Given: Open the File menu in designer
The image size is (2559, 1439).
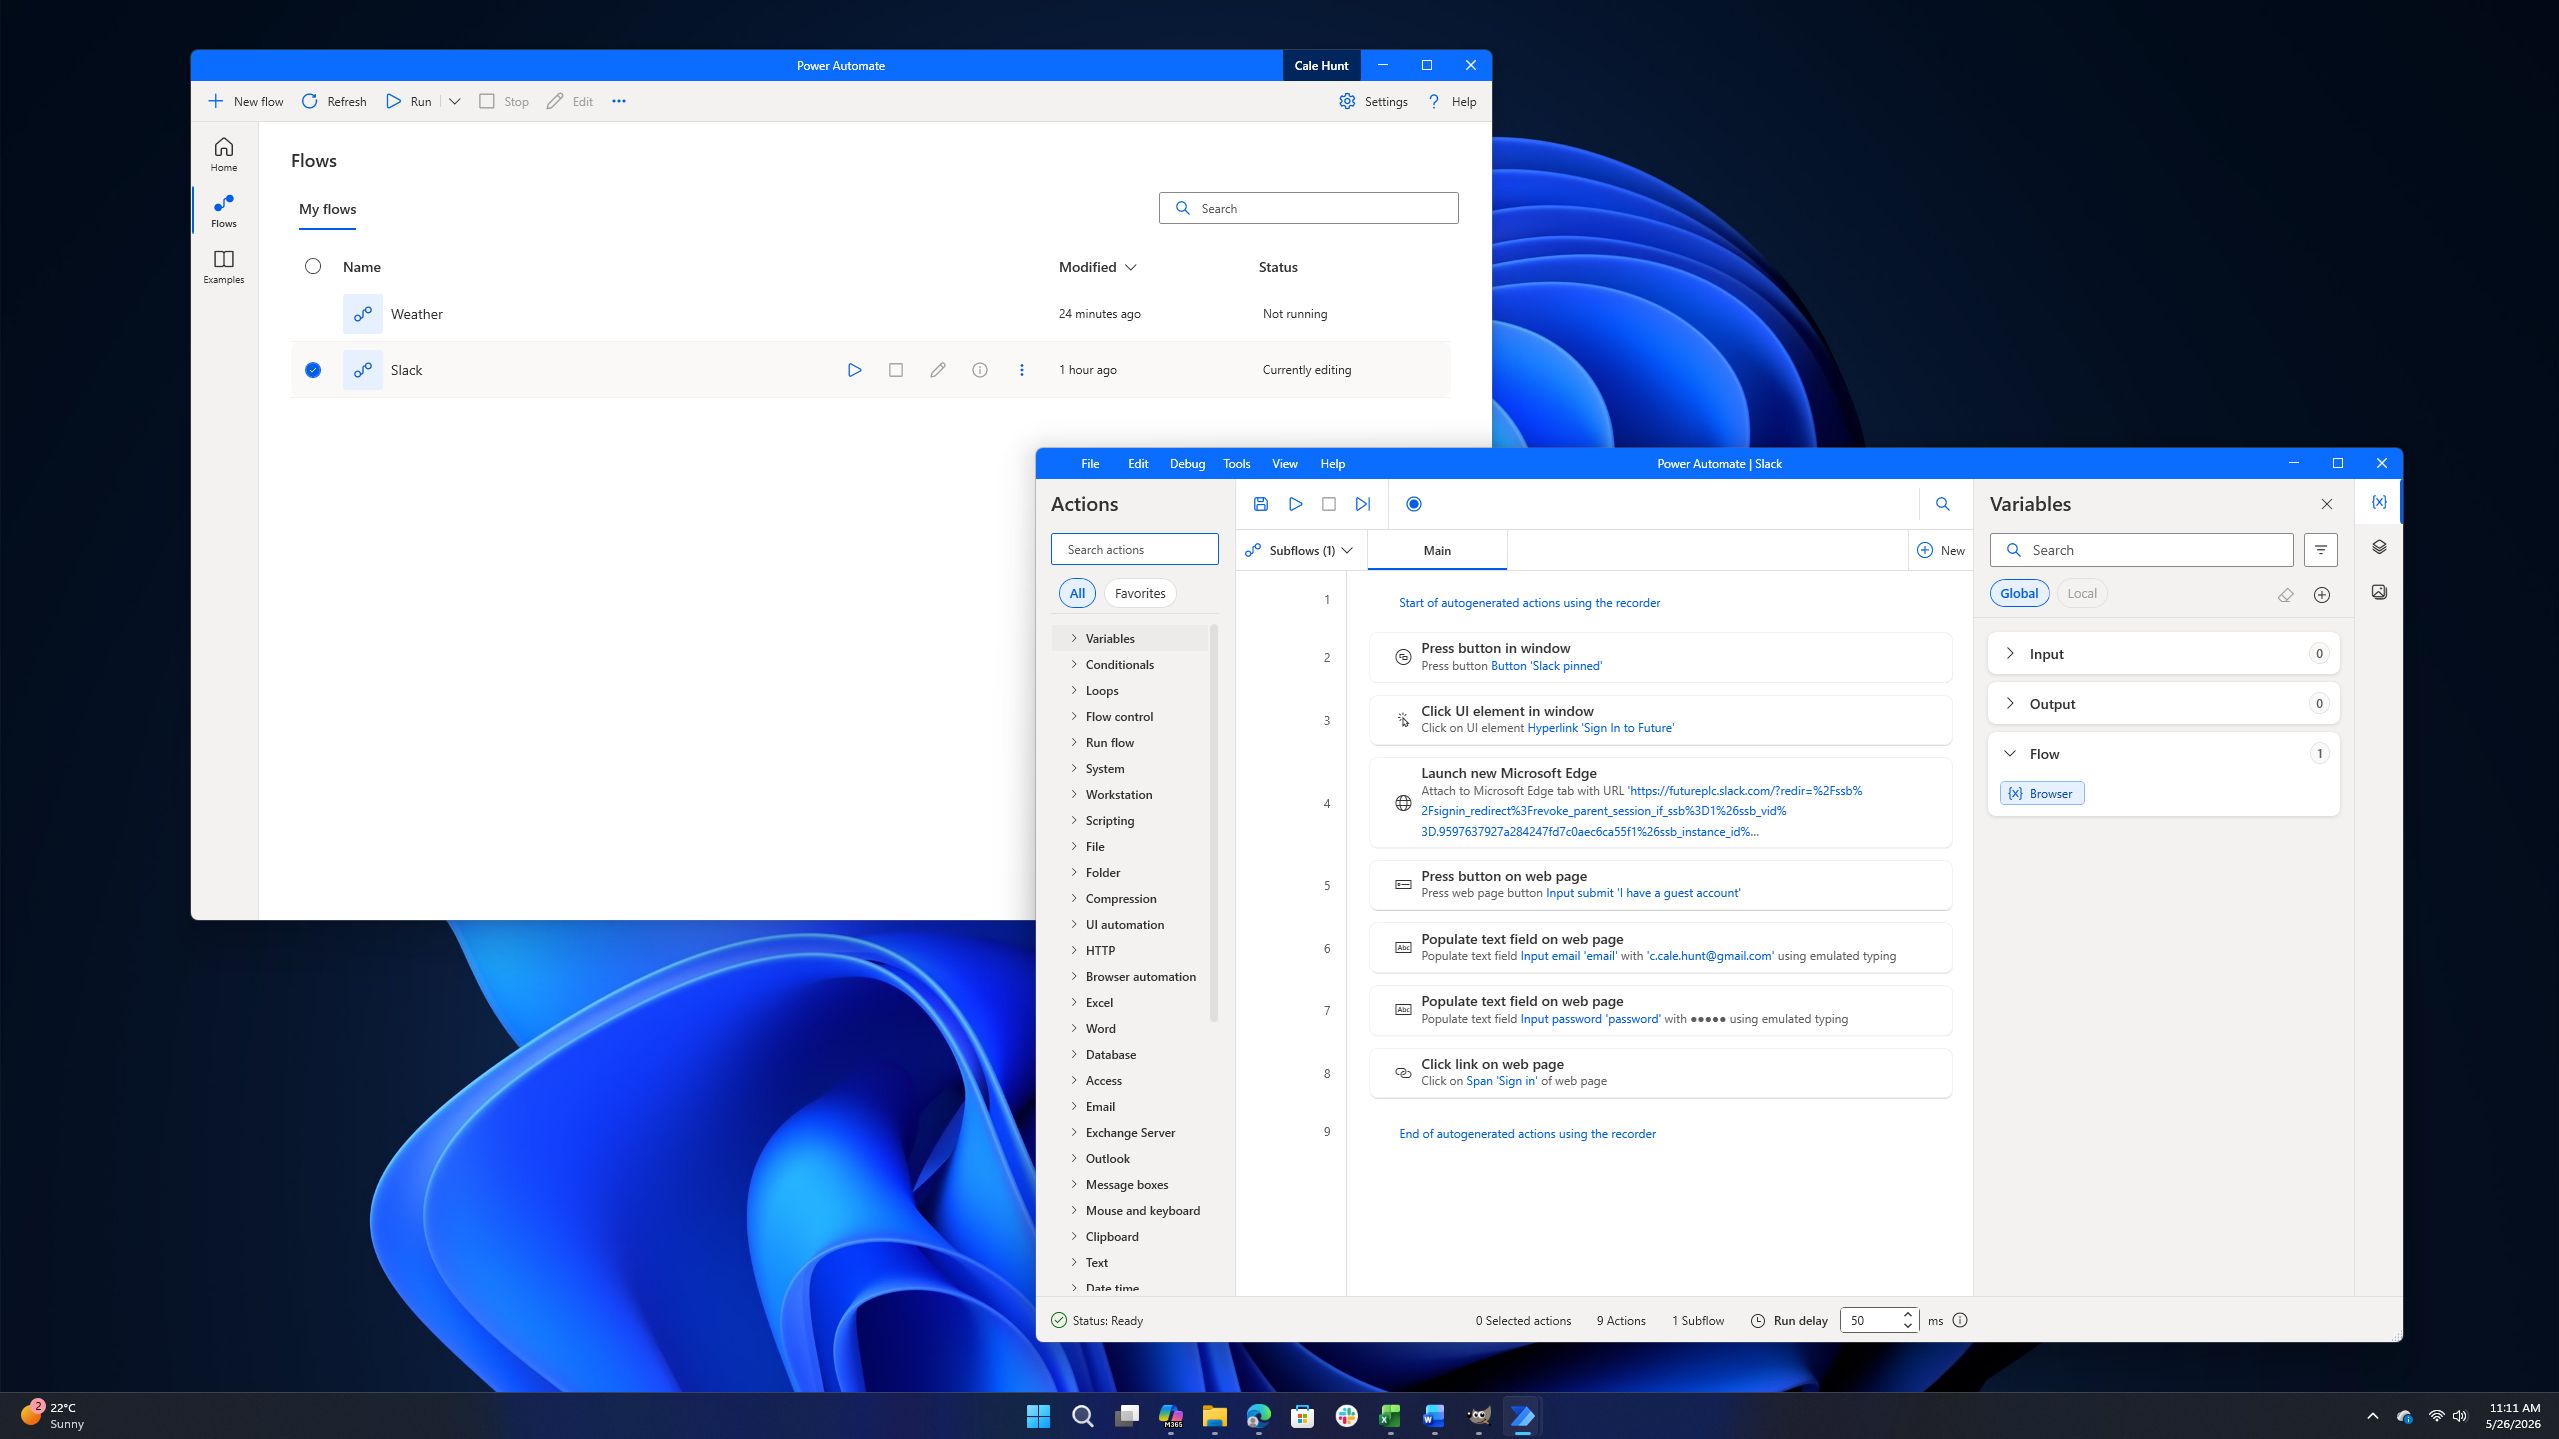Looking at the screenshot, I should click(1090, 464).
